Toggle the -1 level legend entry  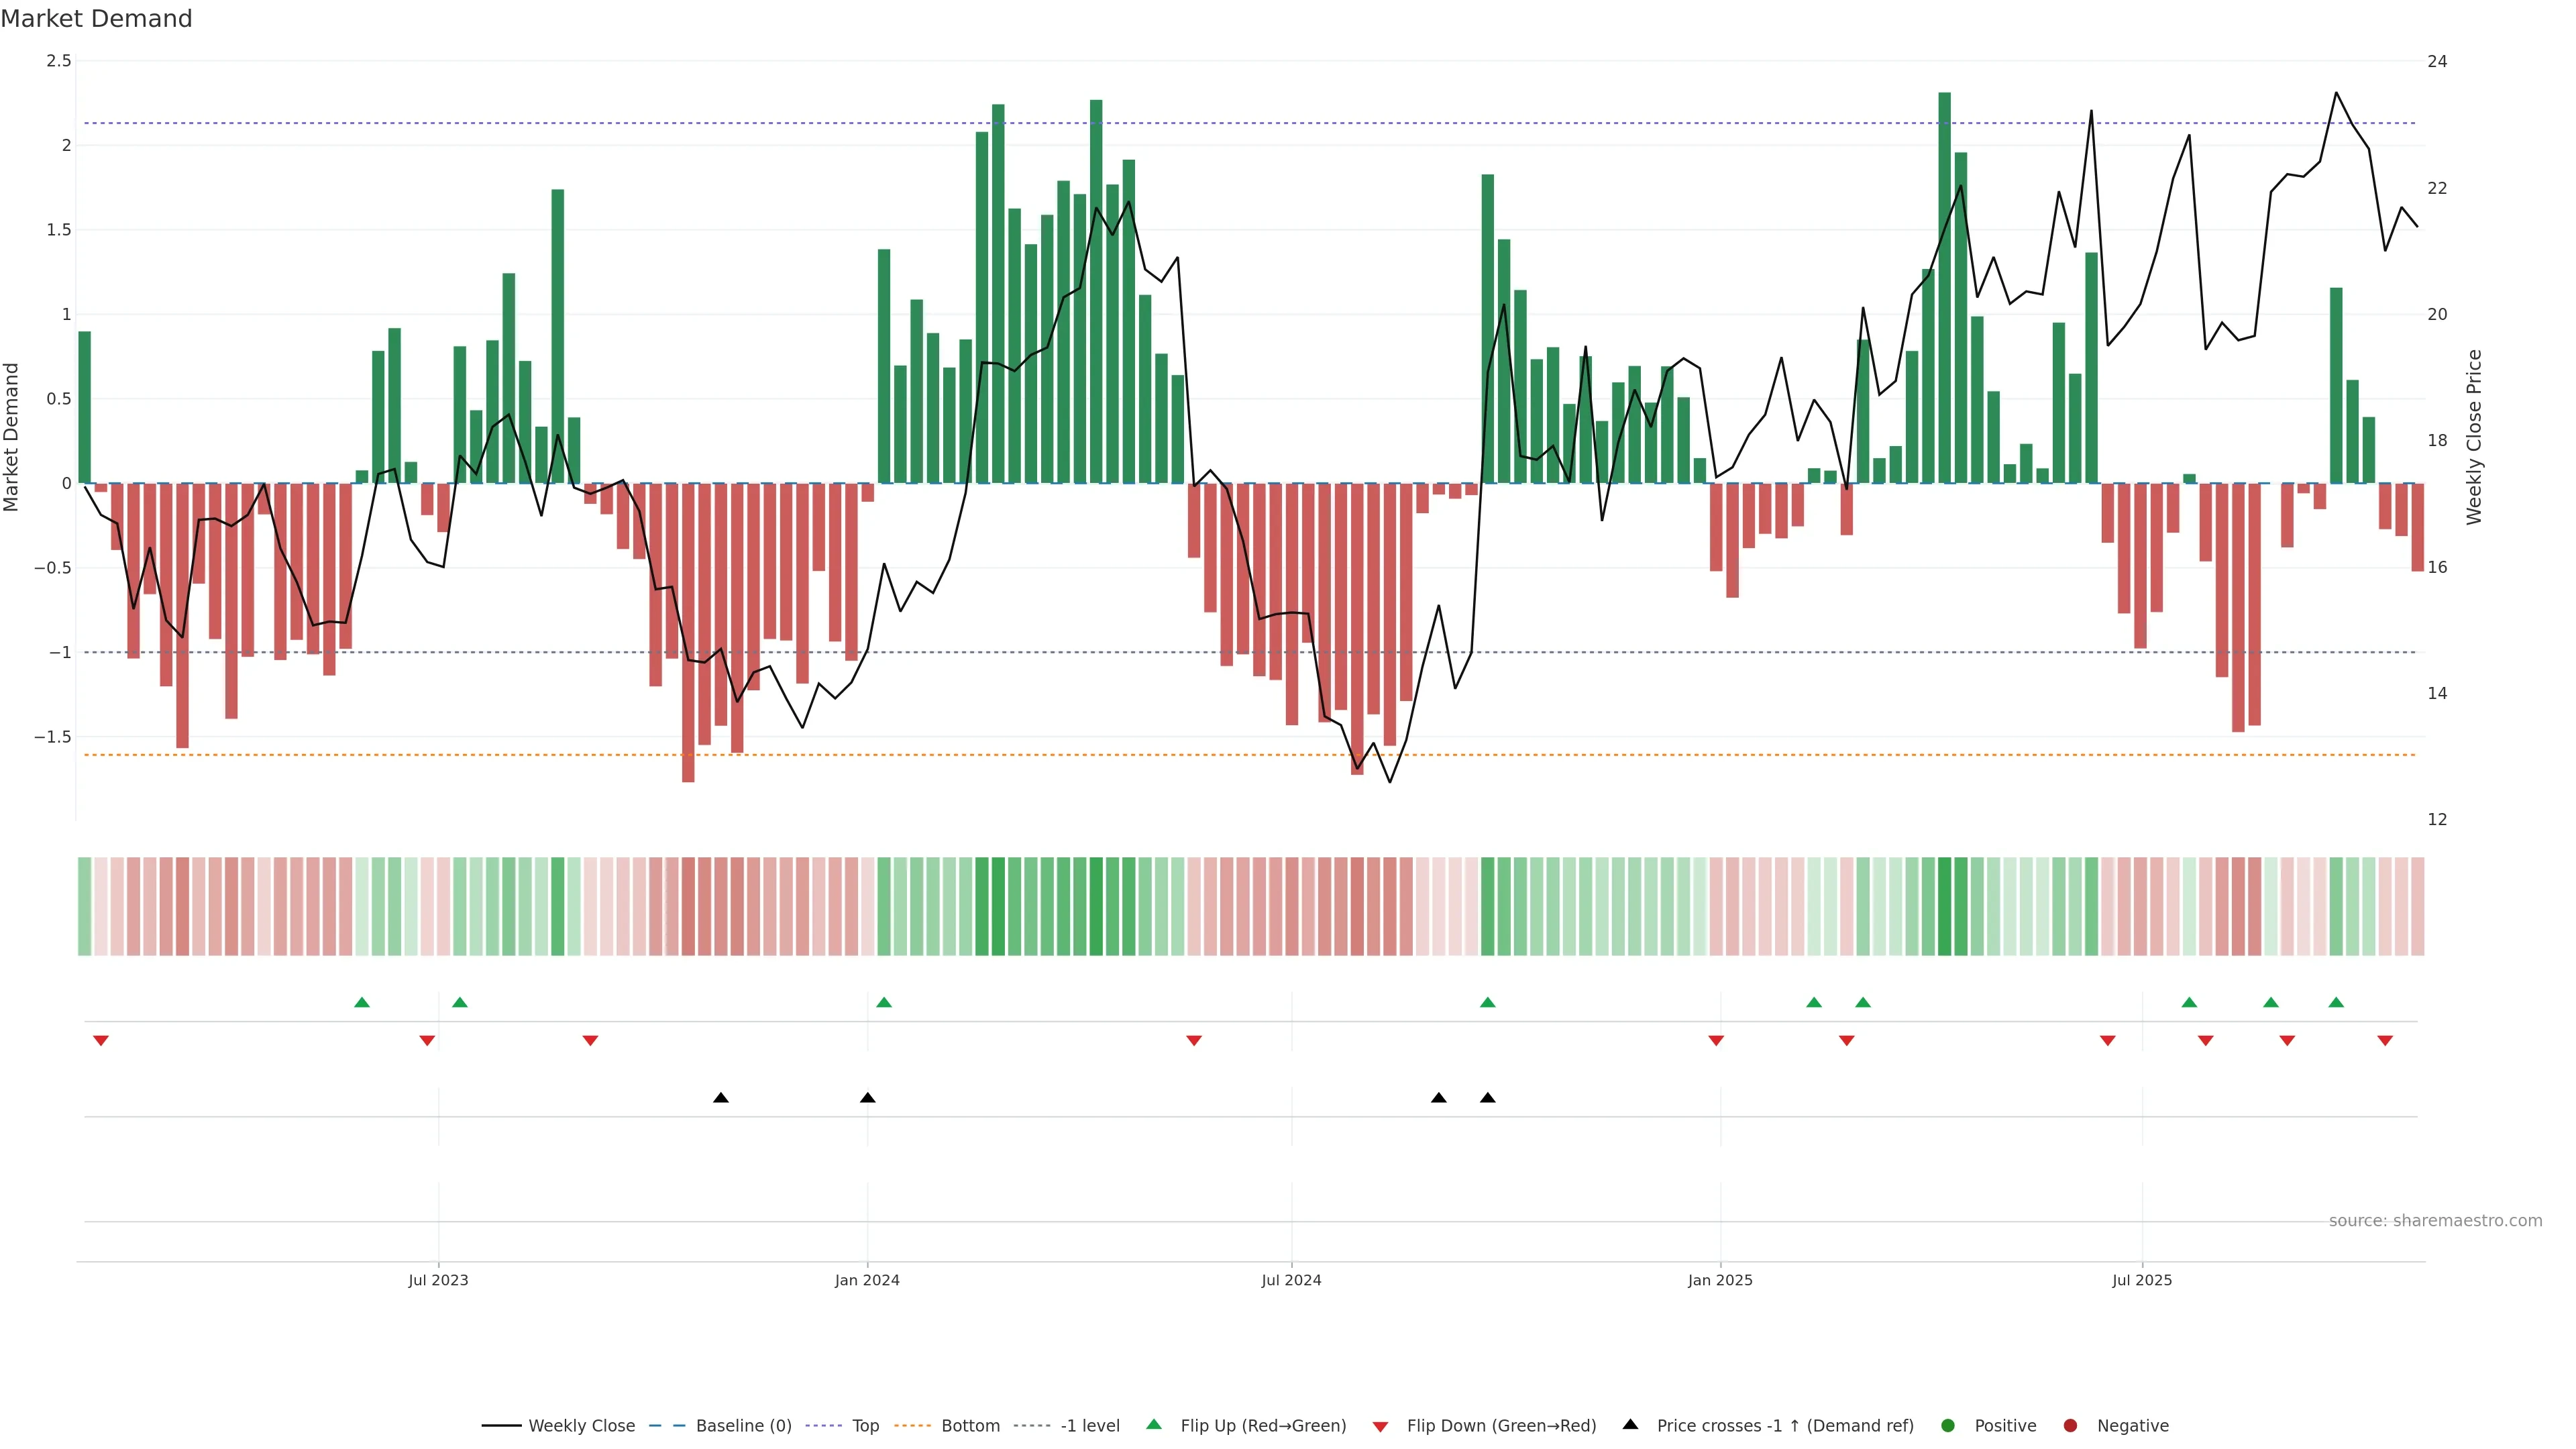click(1089, 1425)
